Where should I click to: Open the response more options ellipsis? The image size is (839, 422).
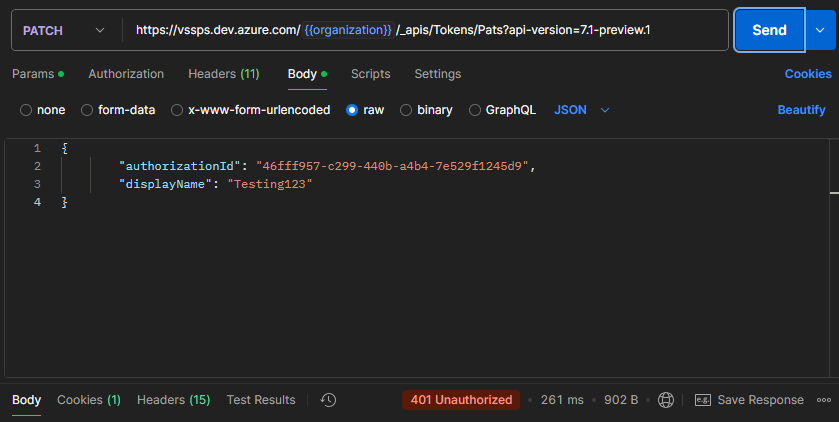(824, 400)
